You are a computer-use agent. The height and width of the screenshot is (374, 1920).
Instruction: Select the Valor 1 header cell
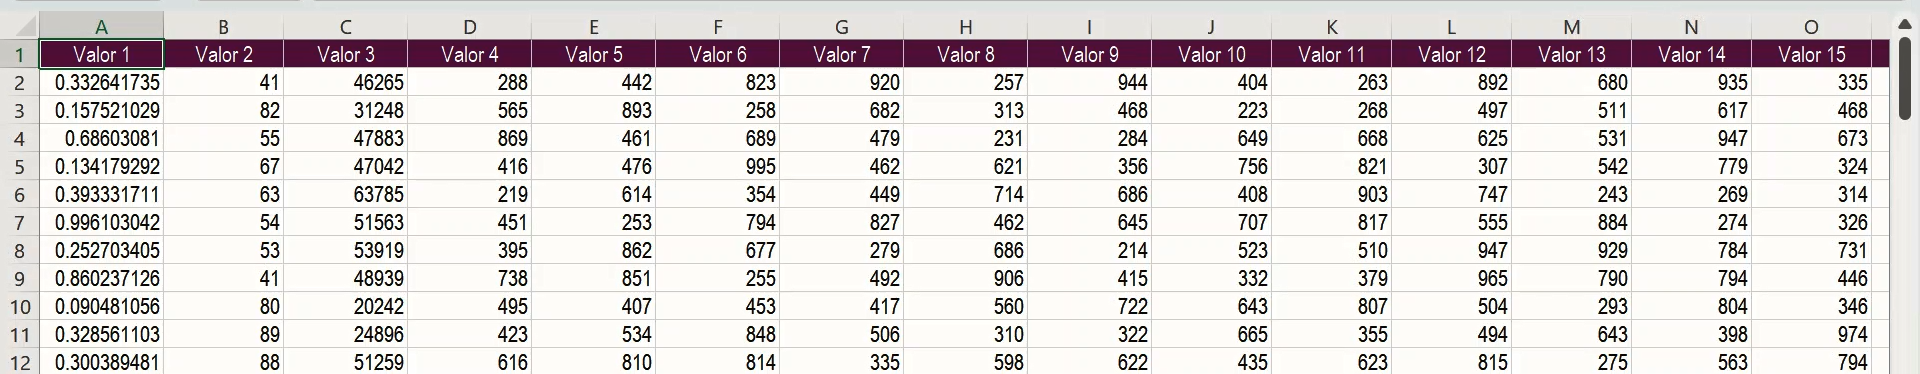[101, 54]
